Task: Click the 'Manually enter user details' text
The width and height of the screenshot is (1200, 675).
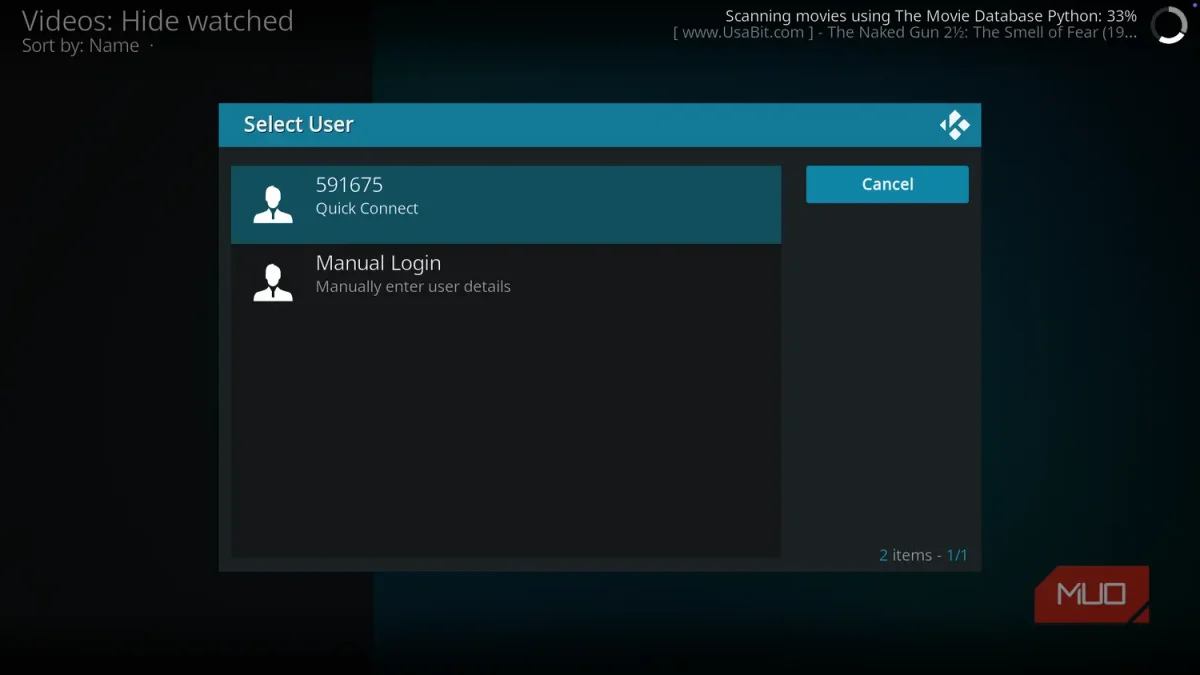Action: [413, 287]
